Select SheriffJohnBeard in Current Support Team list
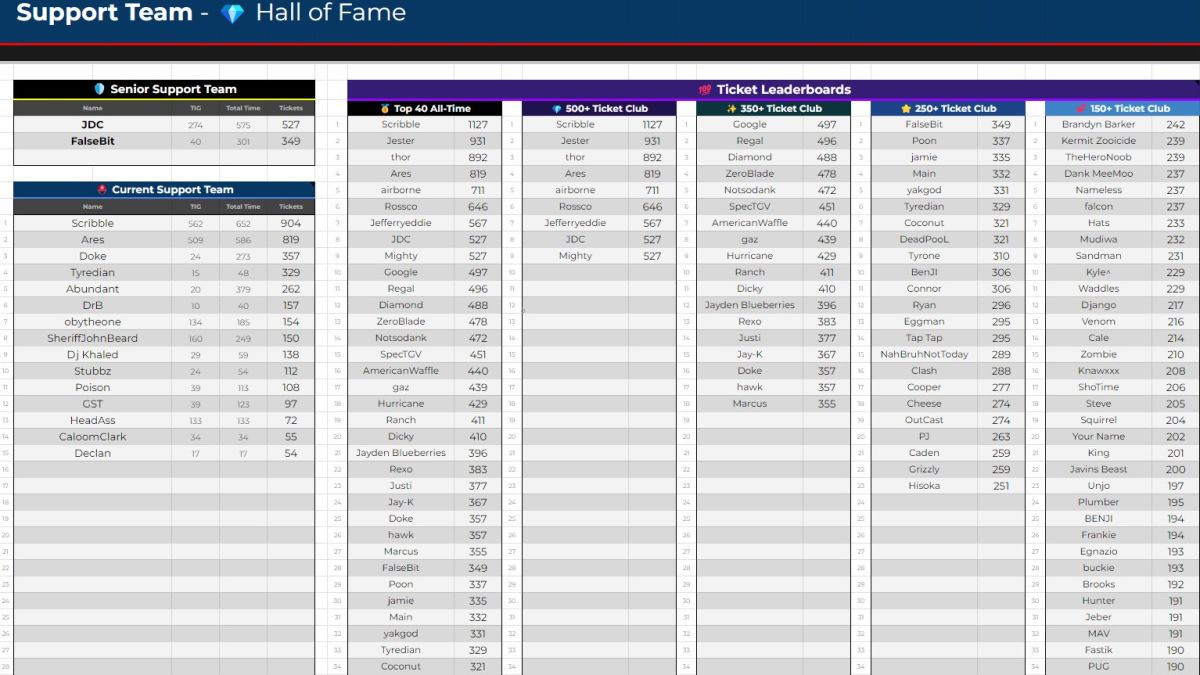This screenshot has height=675, width=1200. (x=92, y=338)
